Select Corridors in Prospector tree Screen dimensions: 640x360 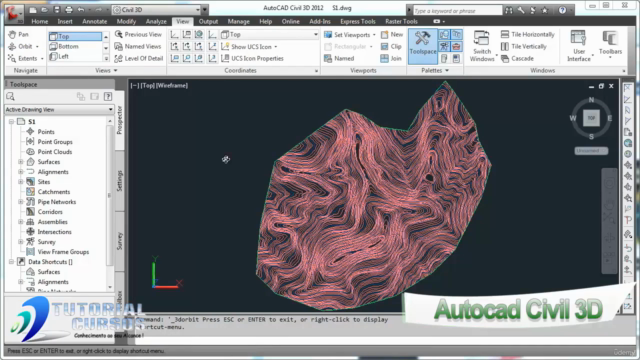point(50,212)
